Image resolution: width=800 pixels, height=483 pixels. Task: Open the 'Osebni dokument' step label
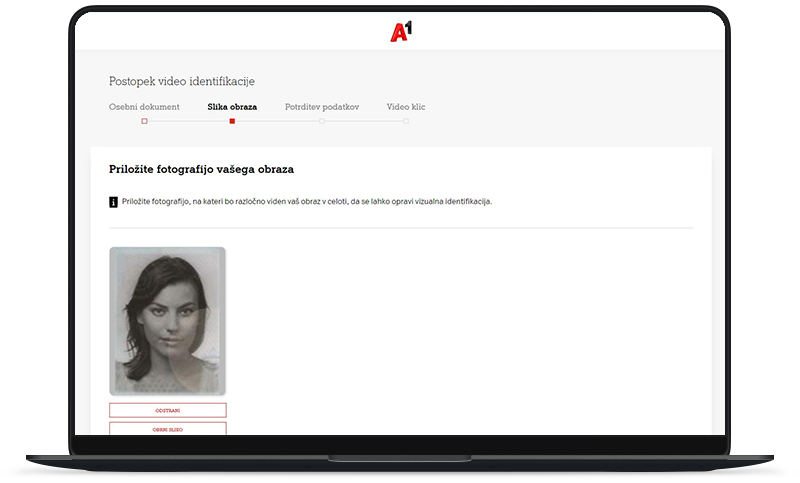pyautogui.click(x=144, y=107)
